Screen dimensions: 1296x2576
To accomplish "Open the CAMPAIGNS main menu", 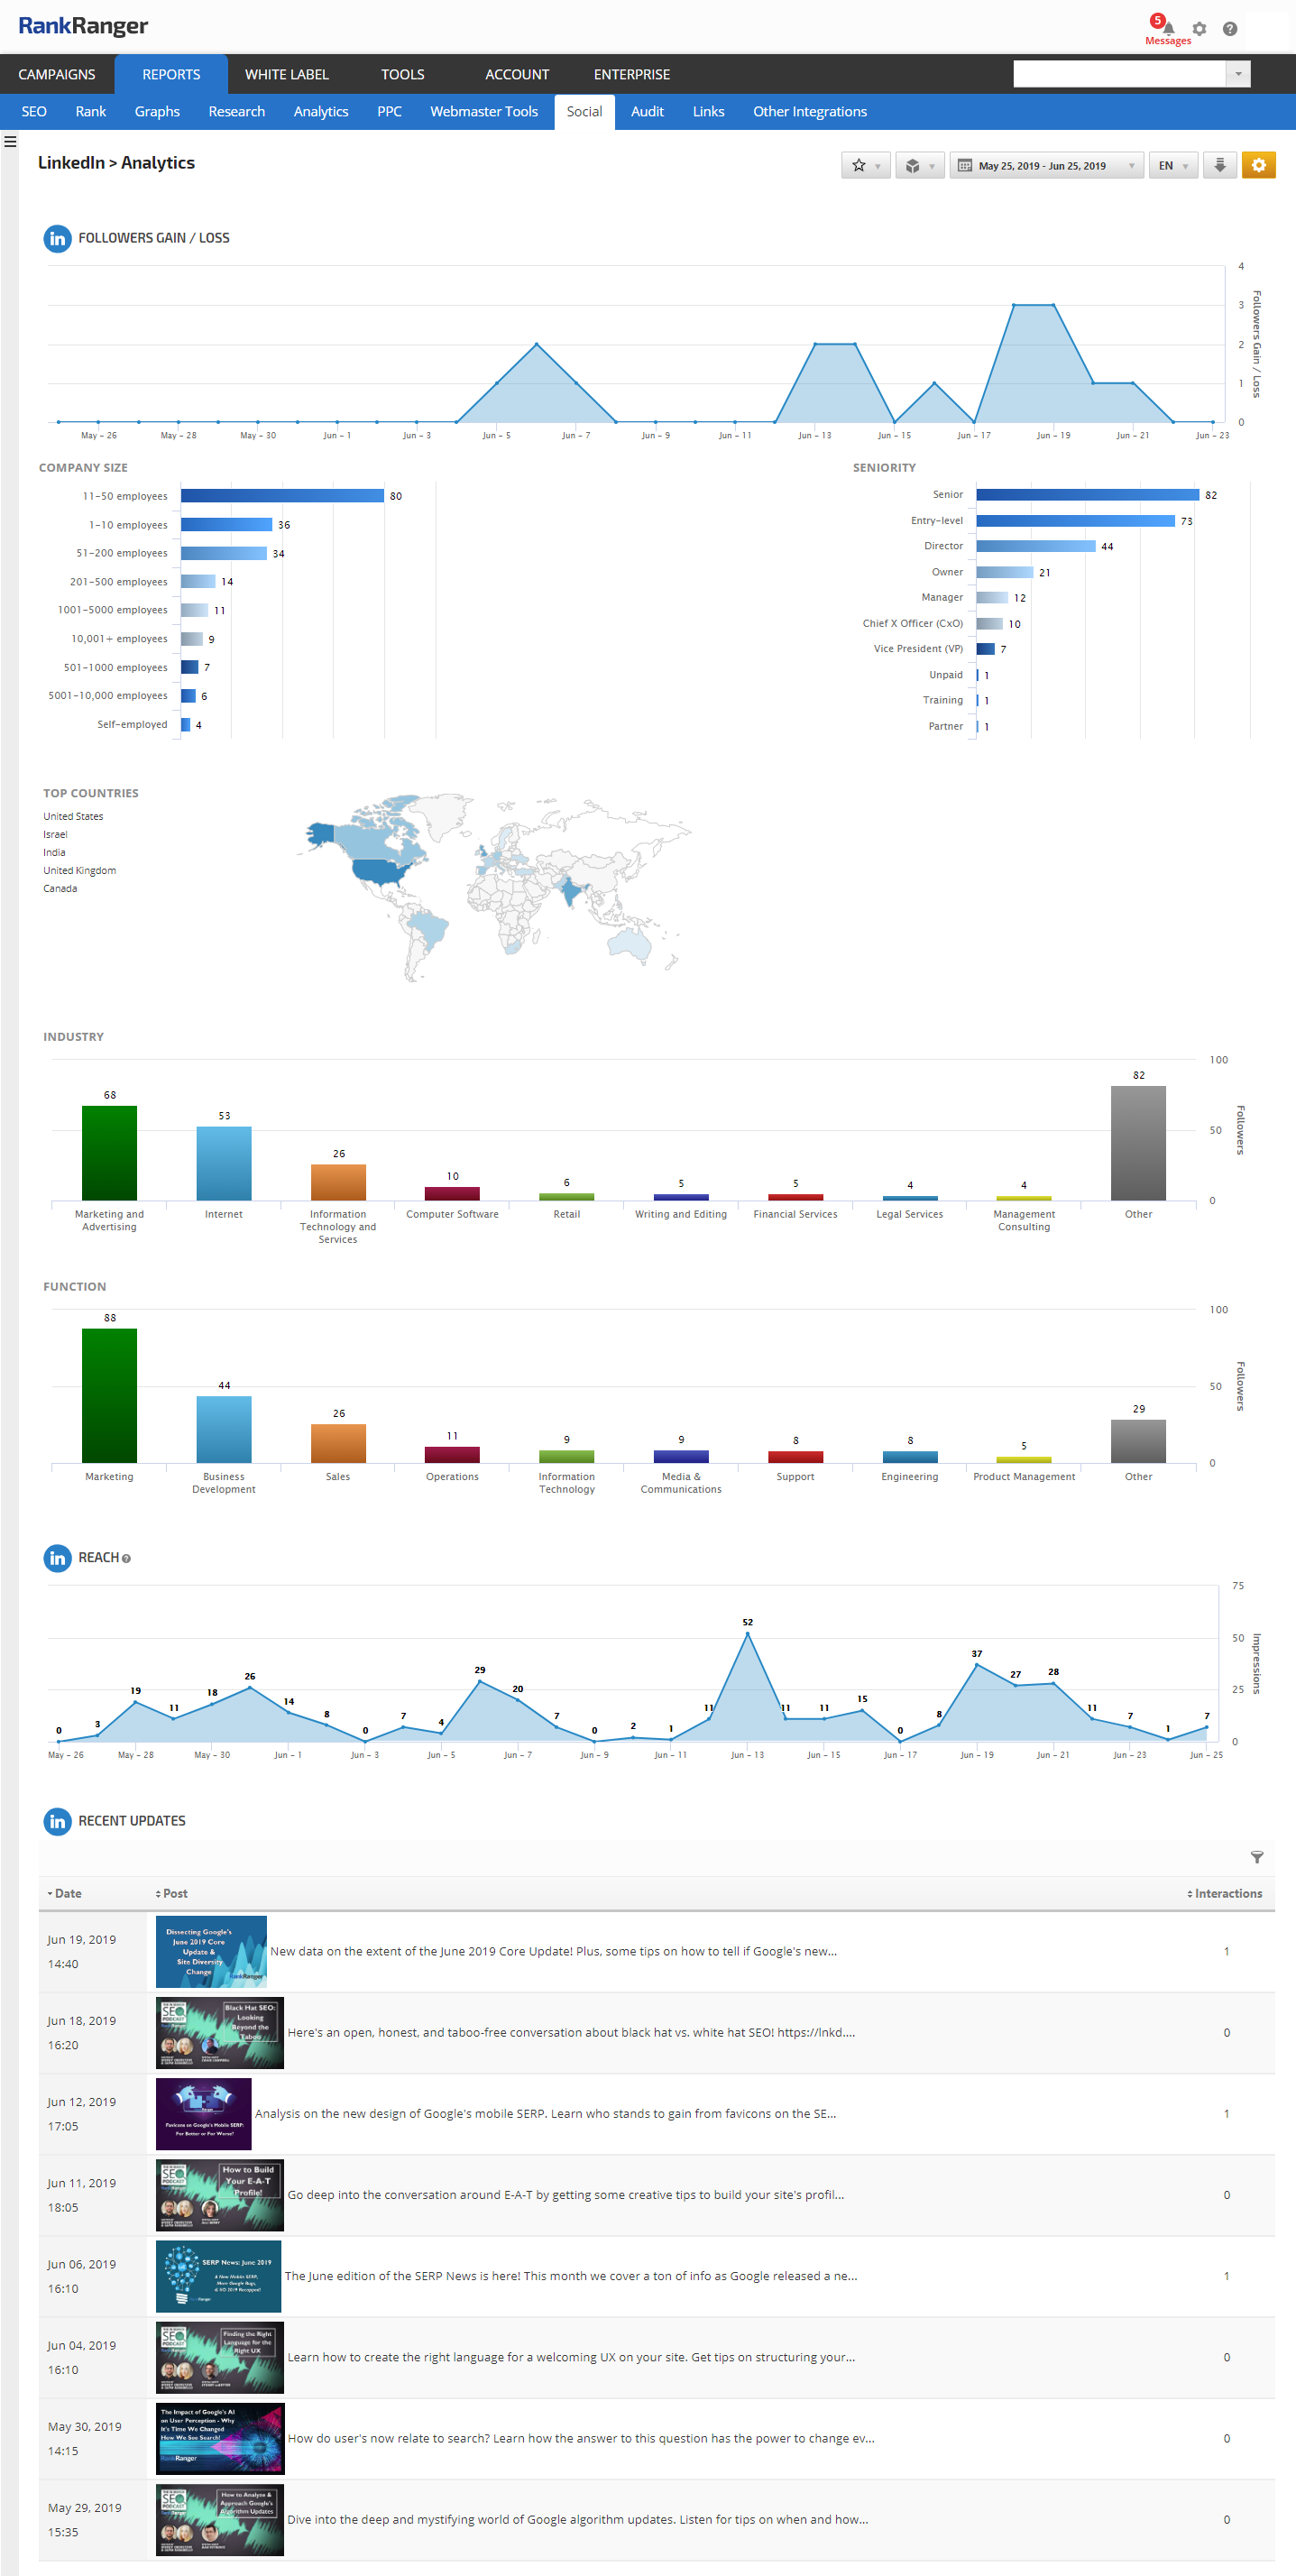I will 57,74.
